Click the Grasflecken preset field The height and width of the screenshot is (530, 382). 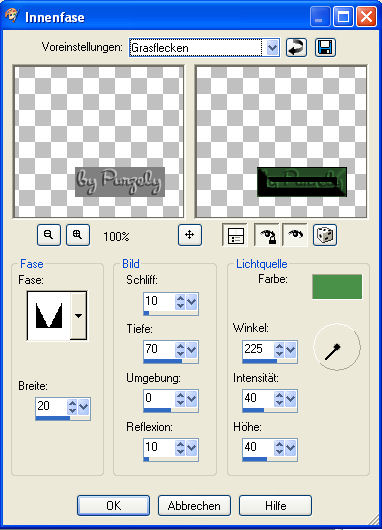[195, 48]
